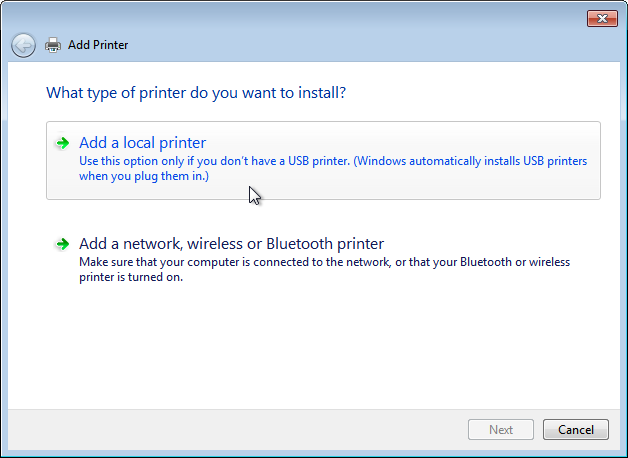Close the Add Printer wizard window
This screenshot has width=628, height=458.
(x=602, y=18)
